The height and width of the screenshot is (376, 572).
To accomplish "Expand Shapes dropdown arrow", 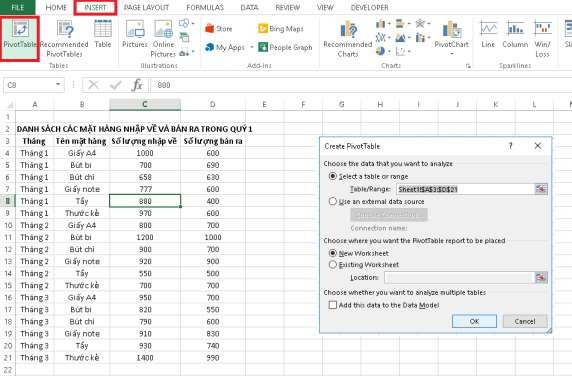I will coord(193,23).
